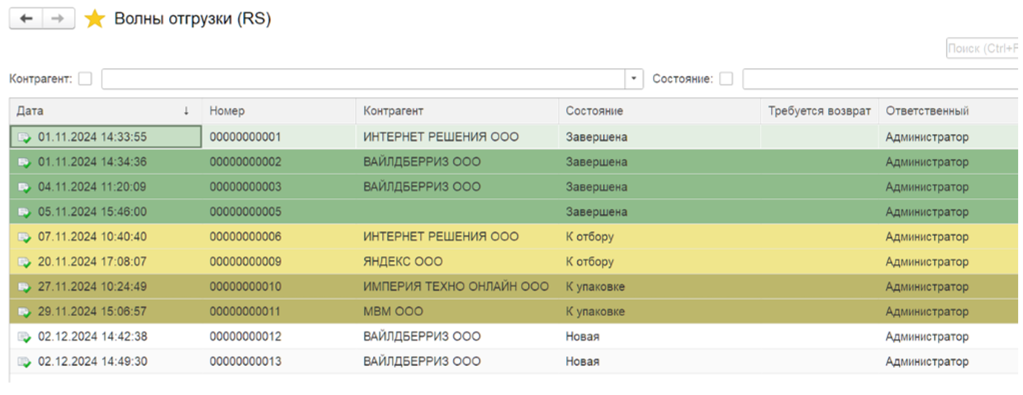Toggle the favorites star icon

pyautogui.click(x=95, y=19)
